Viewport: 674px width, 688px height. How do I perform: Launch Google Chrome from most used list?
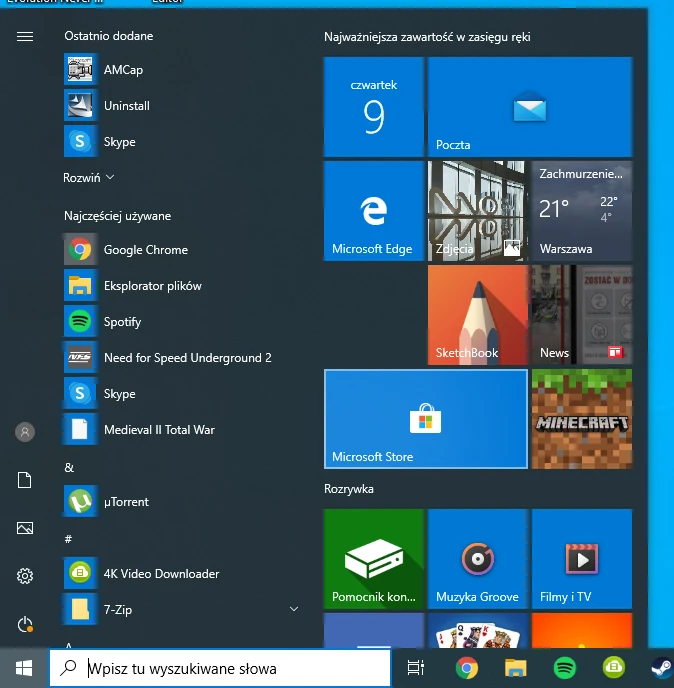tap(145, 250)
